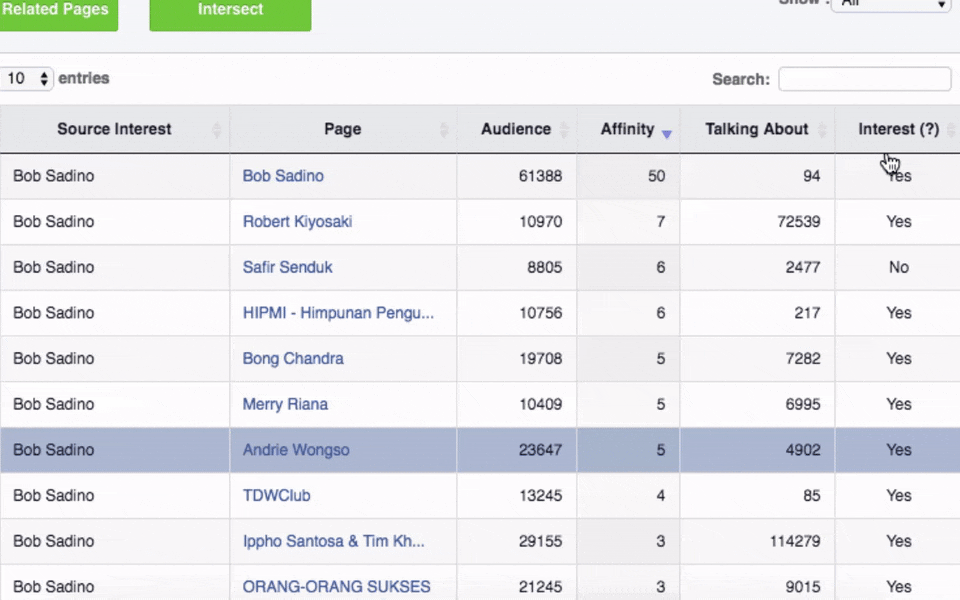This screenshot has width=960, height=600.
Task: Open ORANG-ORANG SUKSES page link
Action: coord(336,587)
